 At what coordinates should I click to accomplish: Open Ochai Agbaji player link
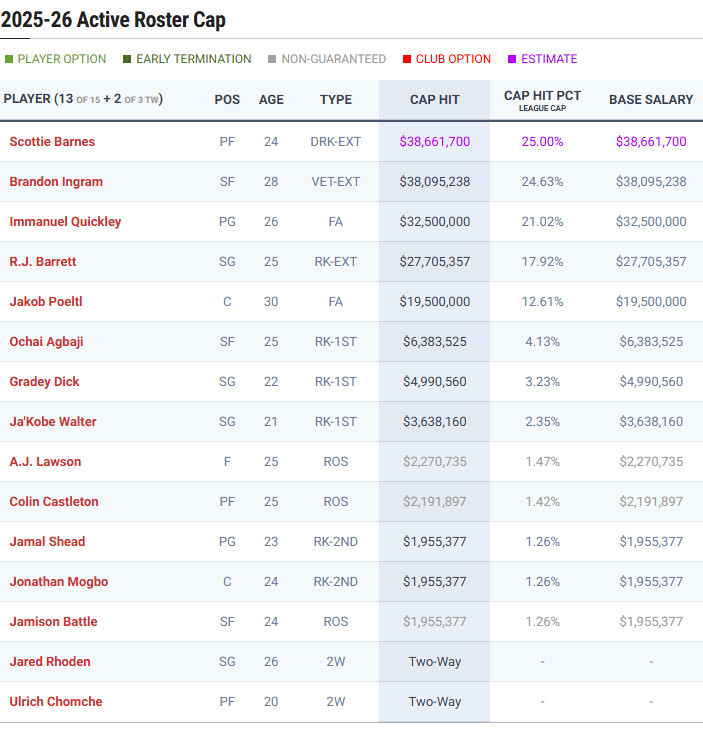(46, 342)
